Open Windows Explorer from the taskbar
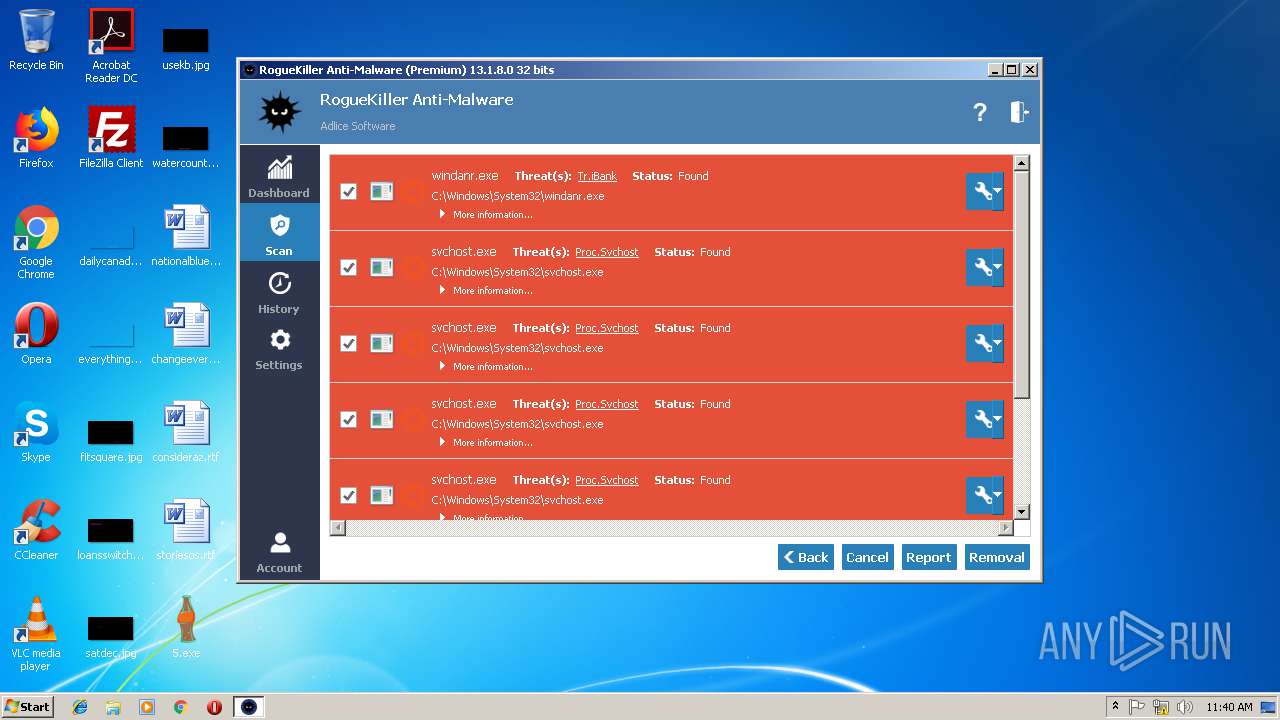Screen dimensions: 1280x720 (113, 707)
